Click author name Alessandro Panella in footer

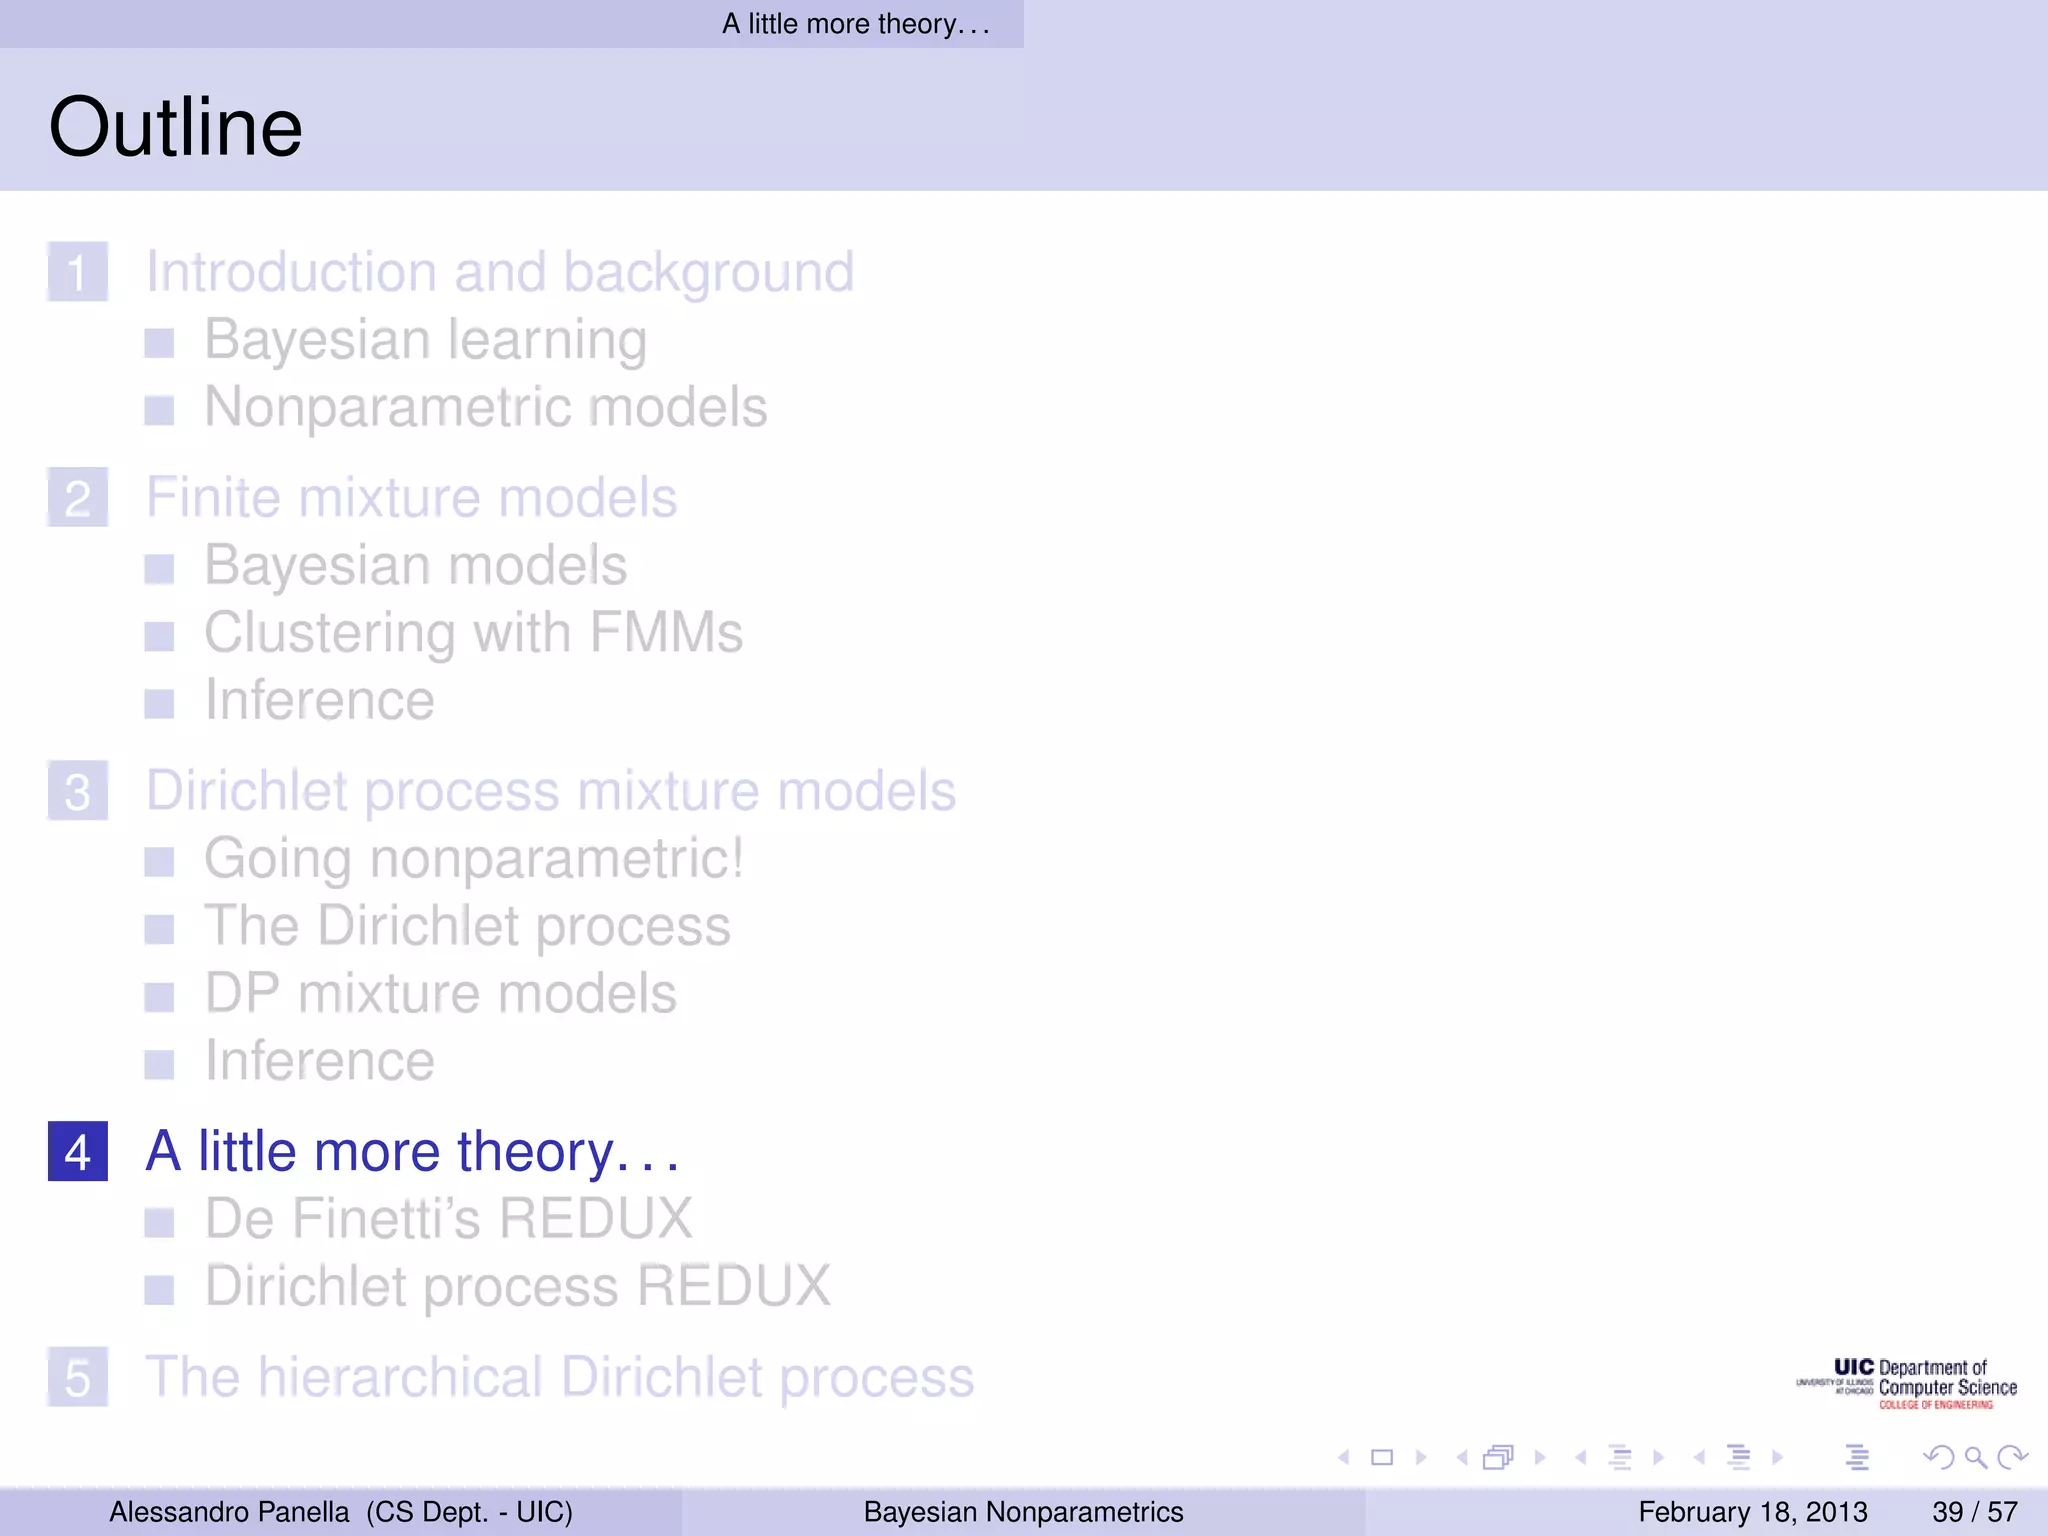230,1512
